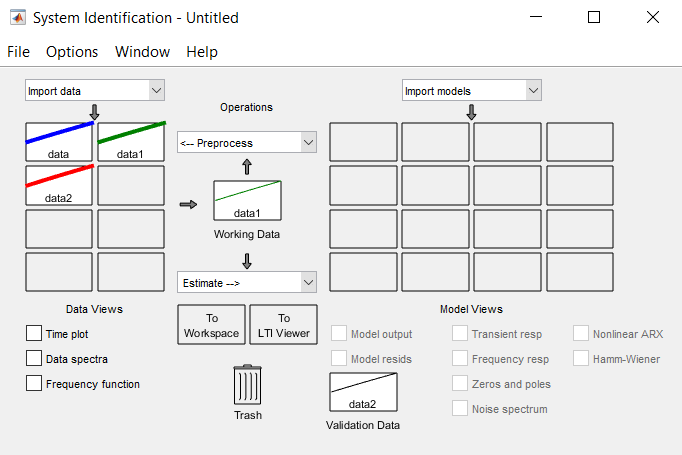Select the green data1 icon

tap(131, 142)
